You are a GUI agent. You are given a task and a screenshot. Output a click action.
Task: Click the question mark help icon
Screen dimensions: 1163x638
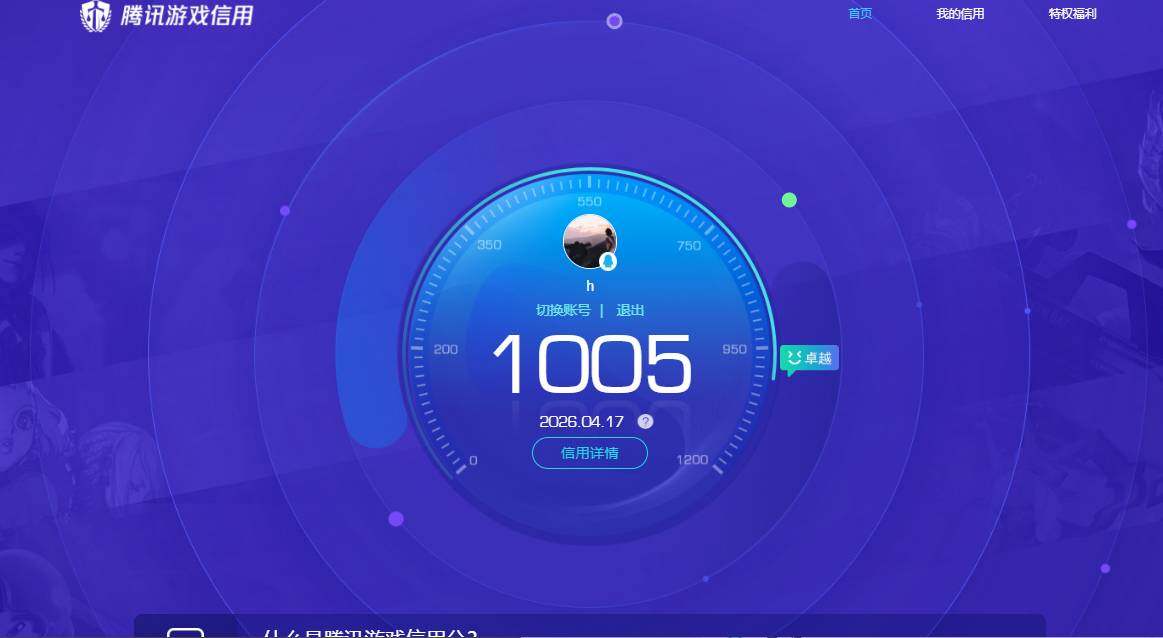645,421
